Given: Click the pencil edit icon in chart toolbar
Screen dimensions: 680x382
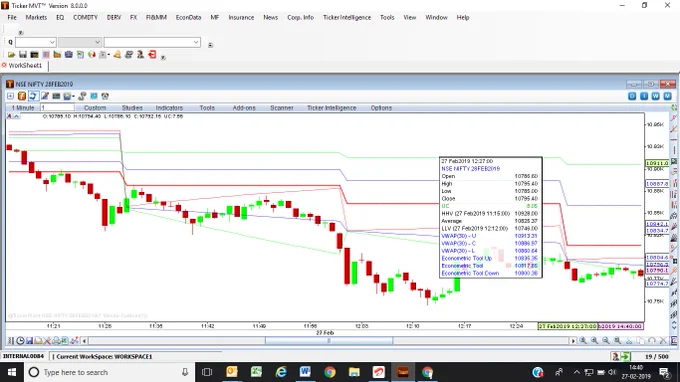Looking at the screenshot, I should point(45,96).
